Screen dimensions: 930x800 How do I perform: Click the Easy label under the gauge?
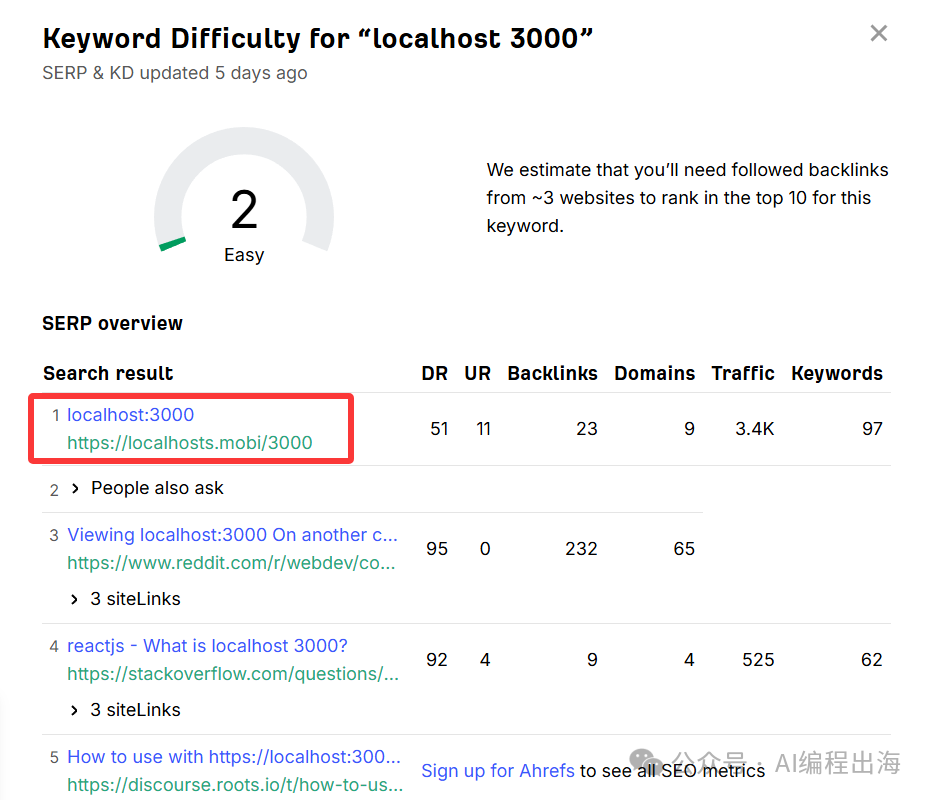244,255
